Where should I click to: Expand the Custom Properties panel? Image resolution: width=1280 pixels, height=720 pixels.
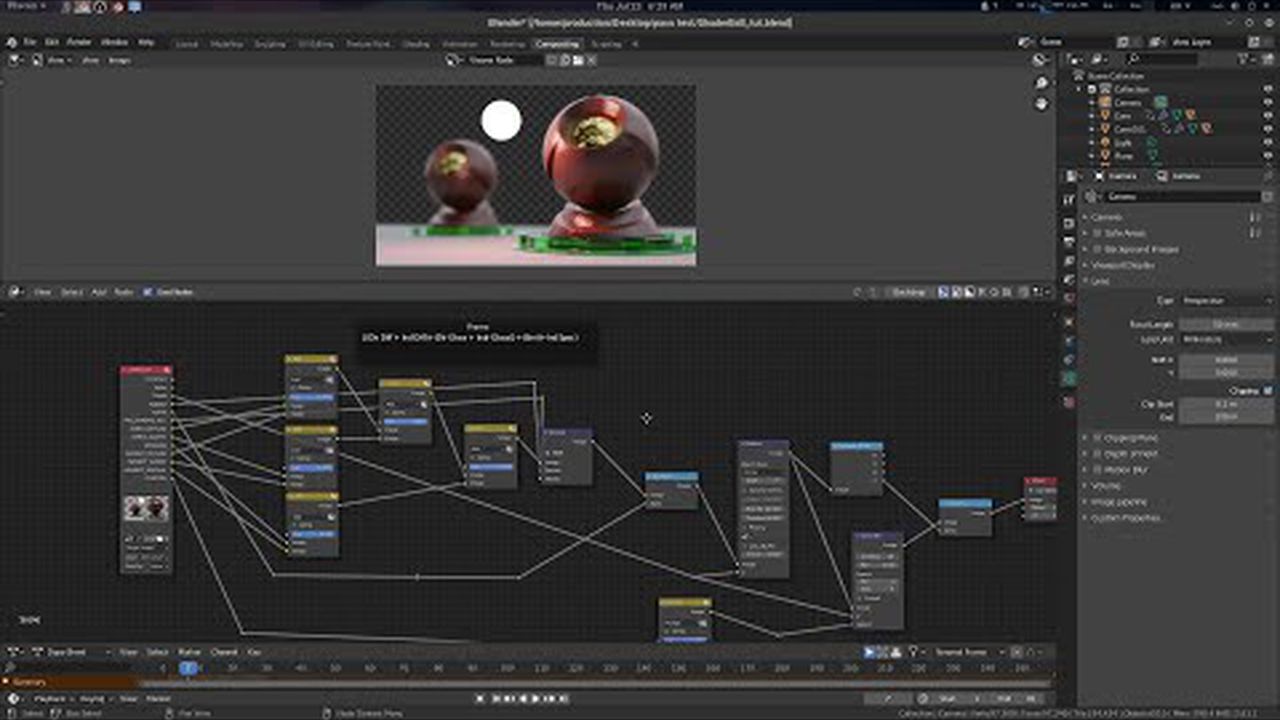1125,518
